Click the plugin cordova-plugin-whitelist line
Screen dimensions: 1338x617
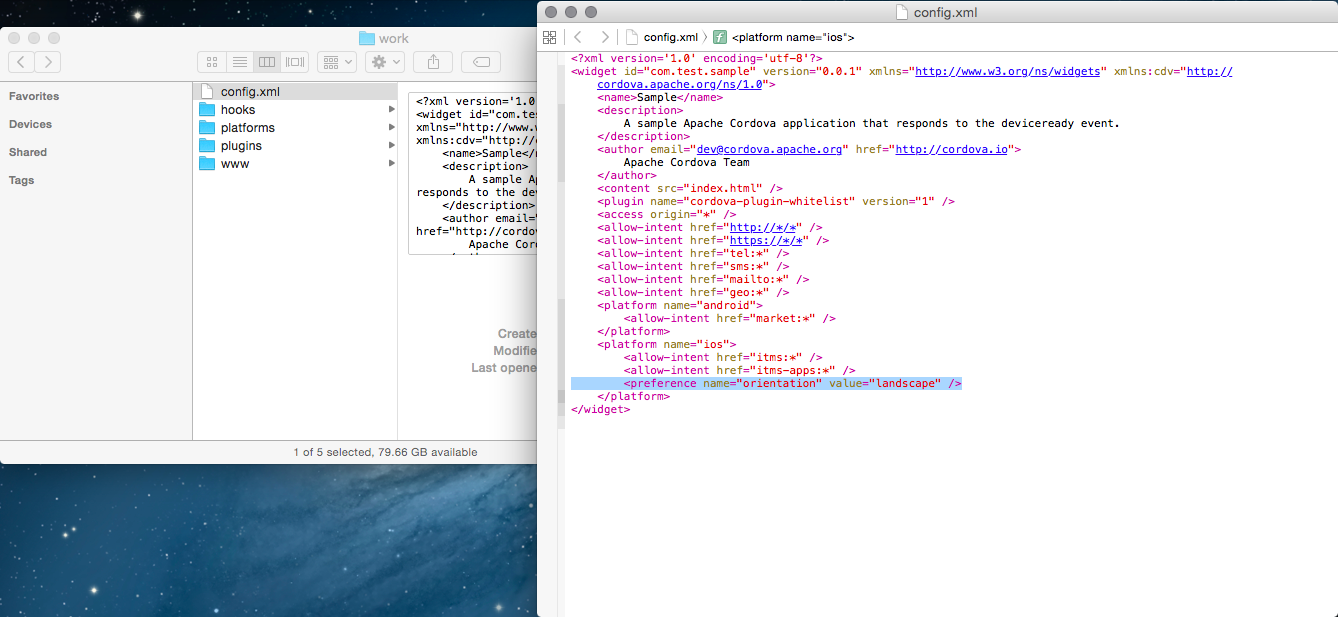(x=776, y=201)
